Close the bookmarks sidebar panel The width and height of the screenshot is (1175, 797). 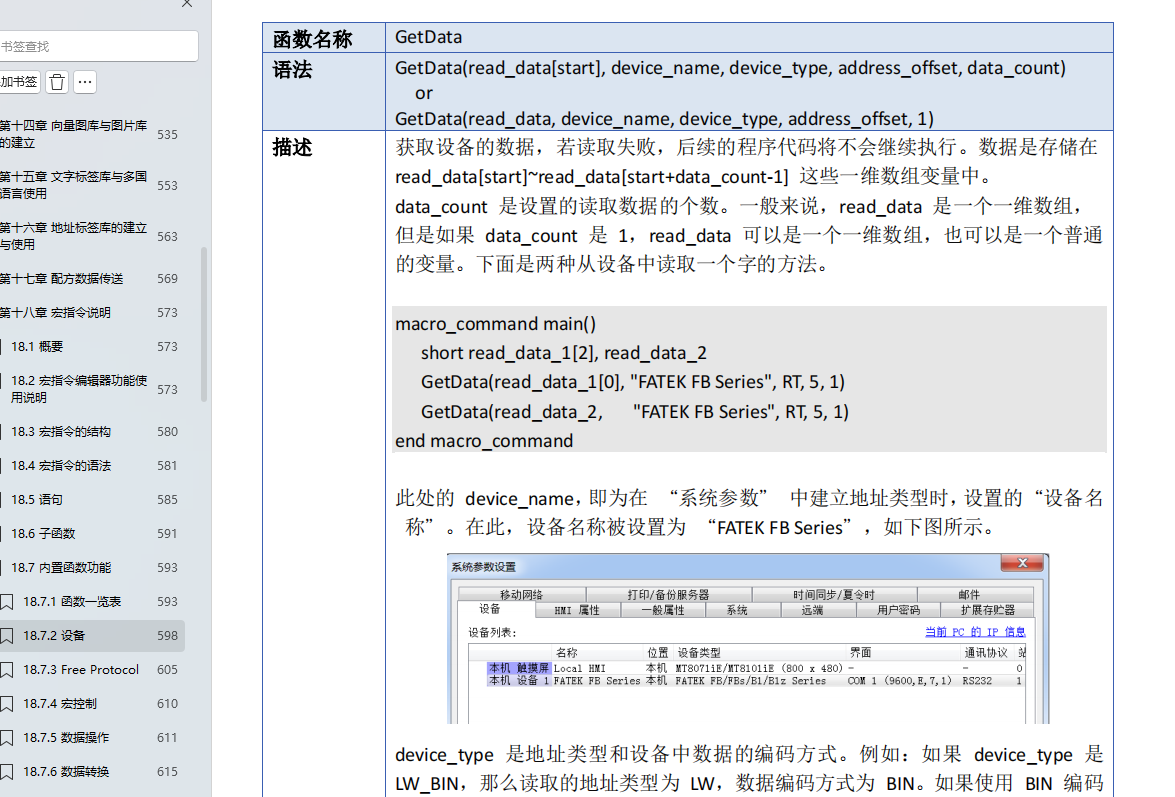point(186,4)
